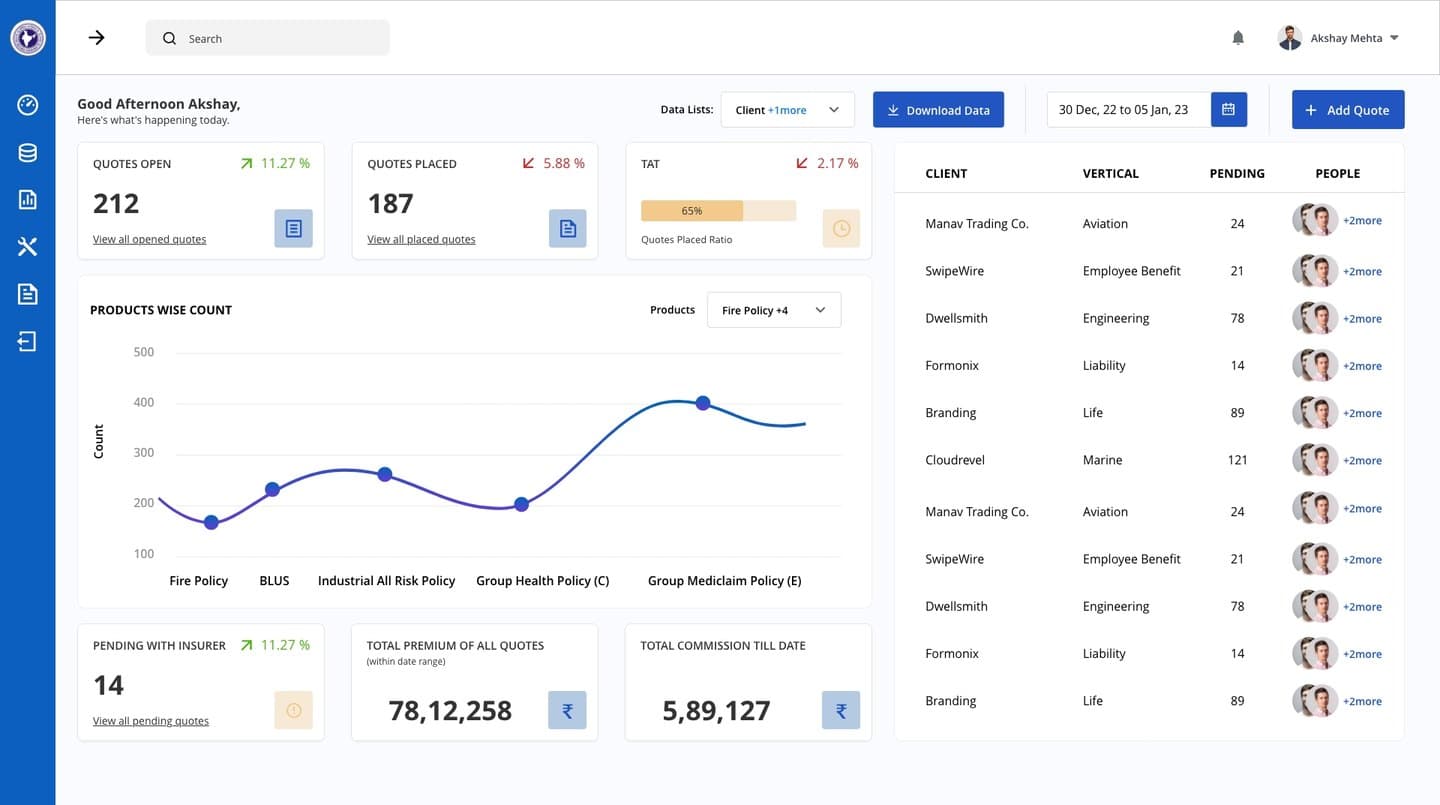This screenshot has width=1440, height=805.
Task: Click the Download Data button
Action: coord(938,110)
